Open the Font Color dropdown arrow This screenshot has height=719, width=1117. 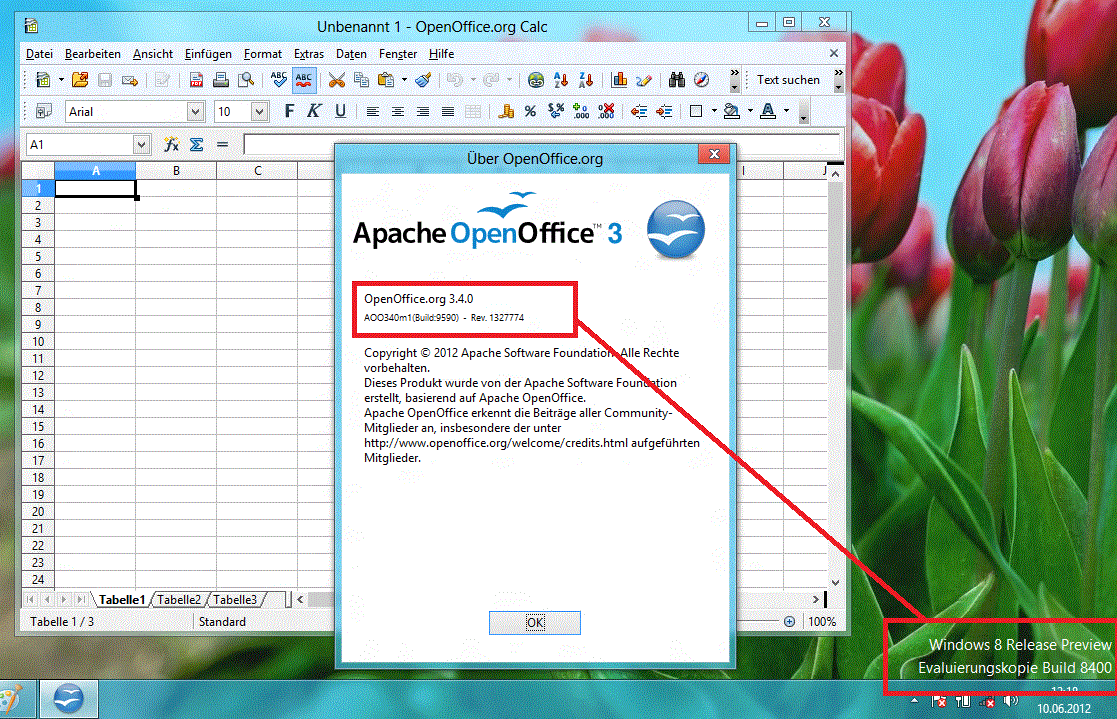pos(786,111)
